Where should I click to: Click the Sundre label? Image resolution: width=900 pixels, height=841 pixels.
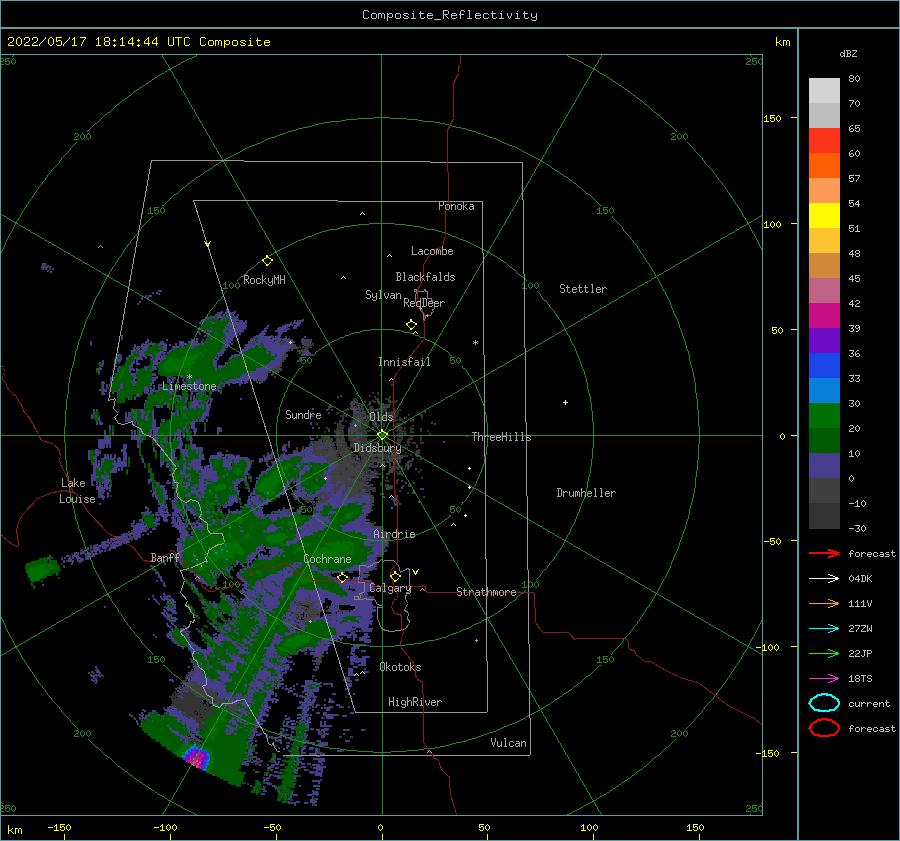coord(303,414)
